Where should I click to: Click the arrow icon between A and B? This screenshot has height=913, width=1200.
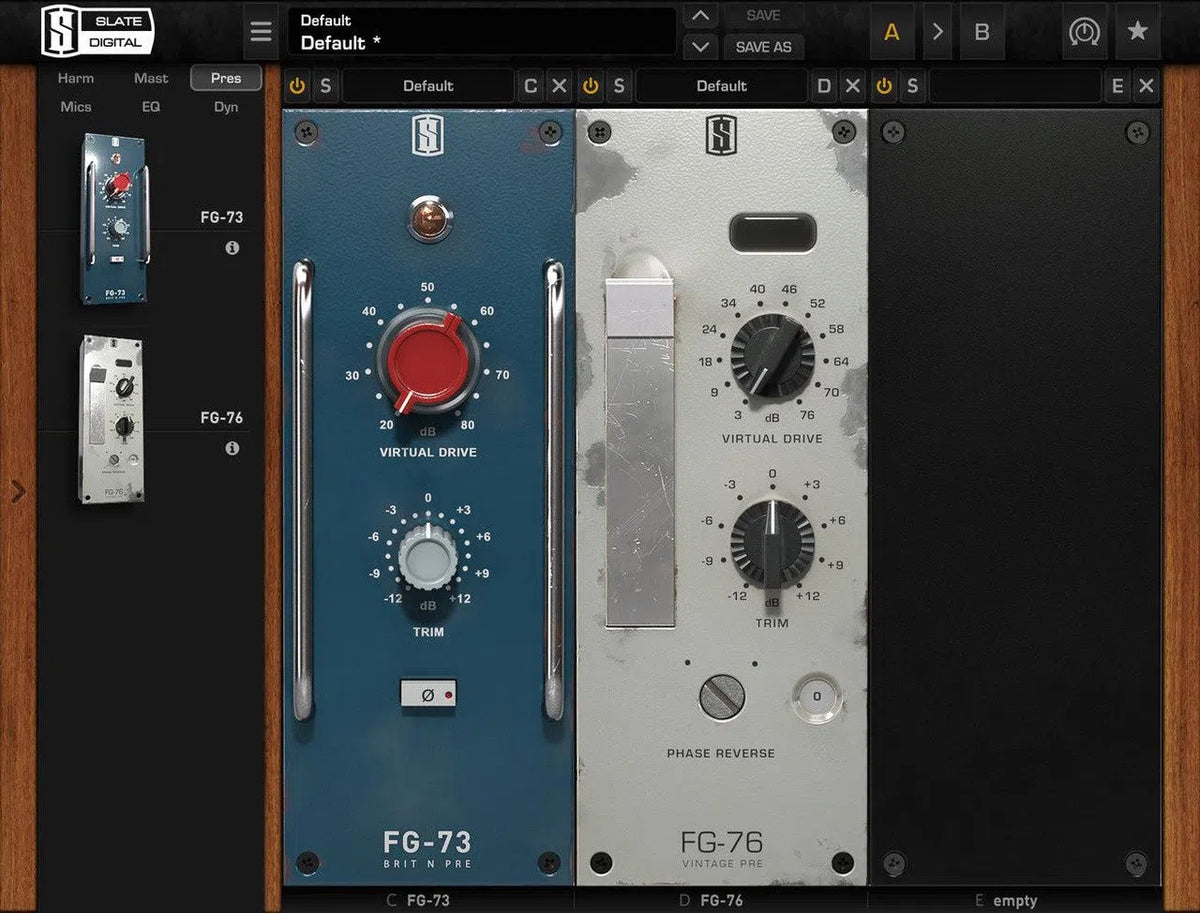coord(937,31)
